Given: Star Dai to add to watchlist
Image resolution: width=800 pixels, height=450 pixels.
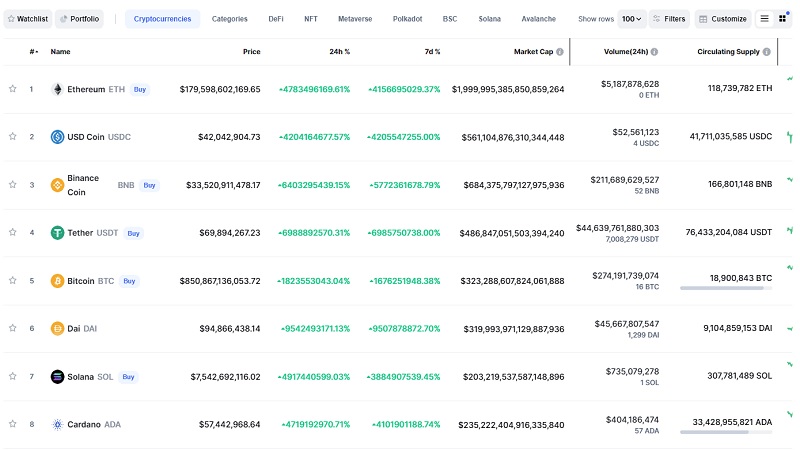Looking at the screenshot, I should (x=13, y=328).
